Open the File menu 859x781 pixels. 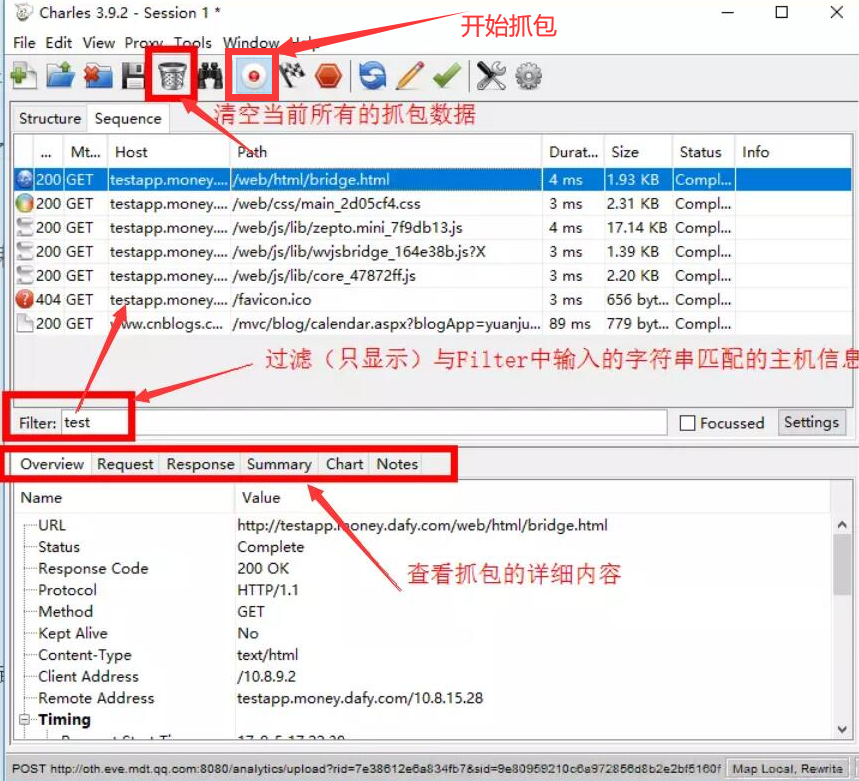(x=24, y=43)
